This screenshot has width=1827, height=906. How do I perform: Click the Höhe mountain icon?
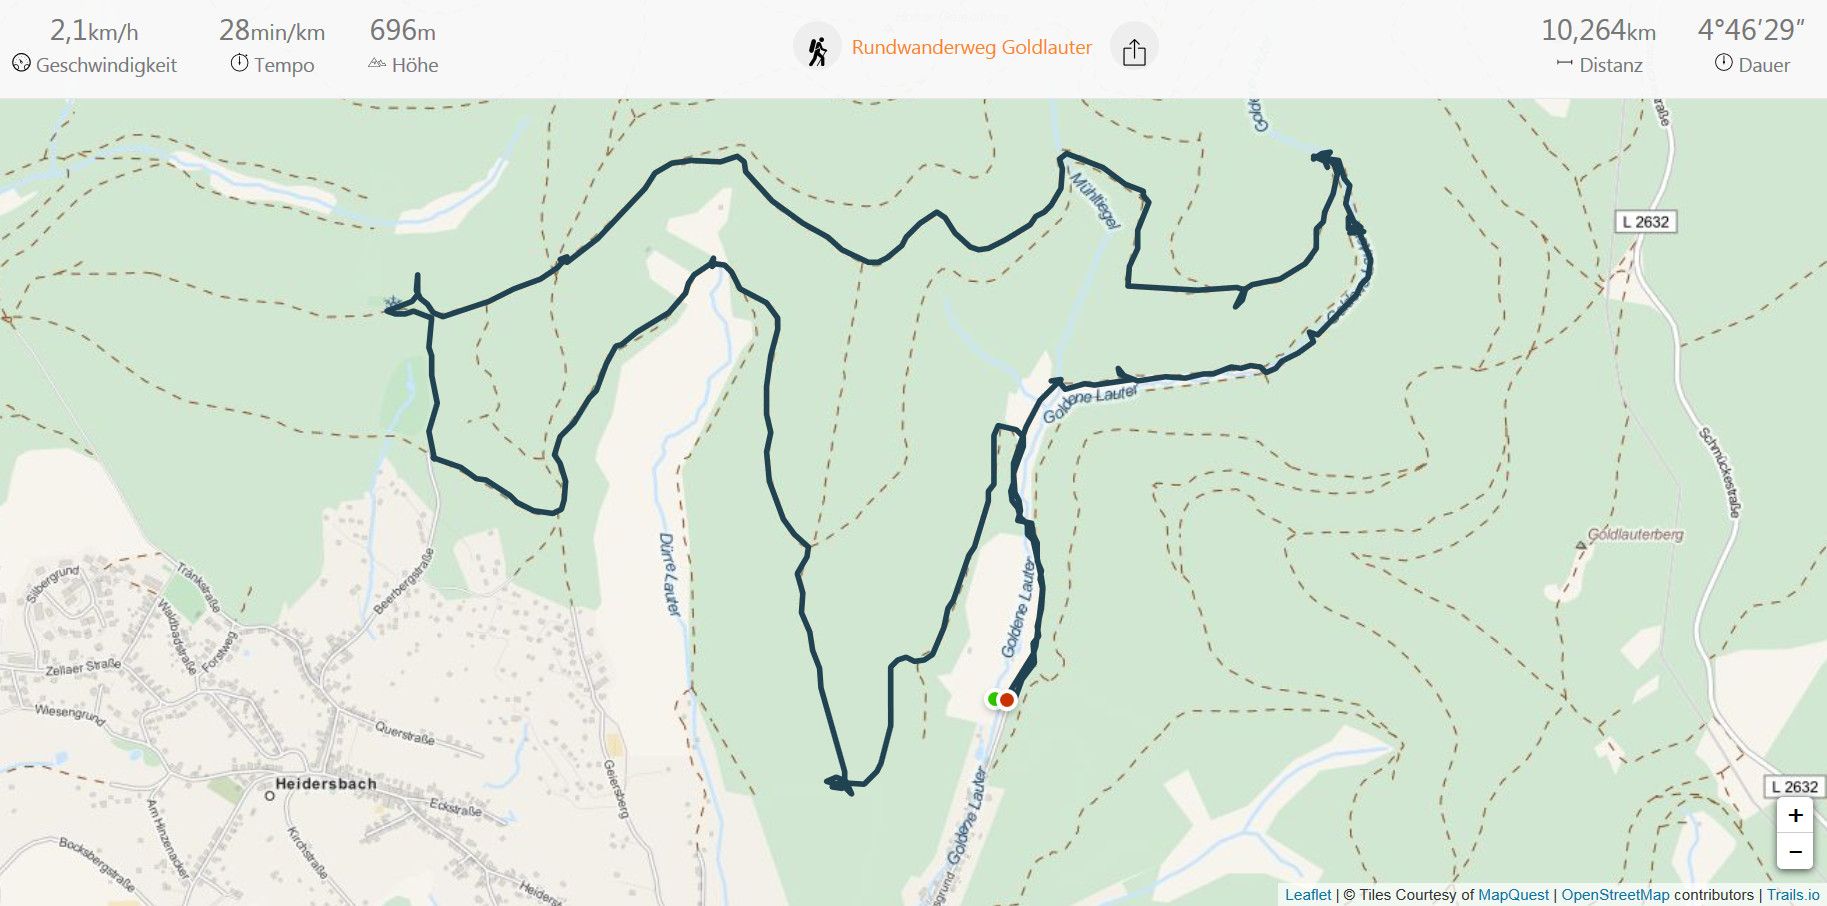point(377,63)
